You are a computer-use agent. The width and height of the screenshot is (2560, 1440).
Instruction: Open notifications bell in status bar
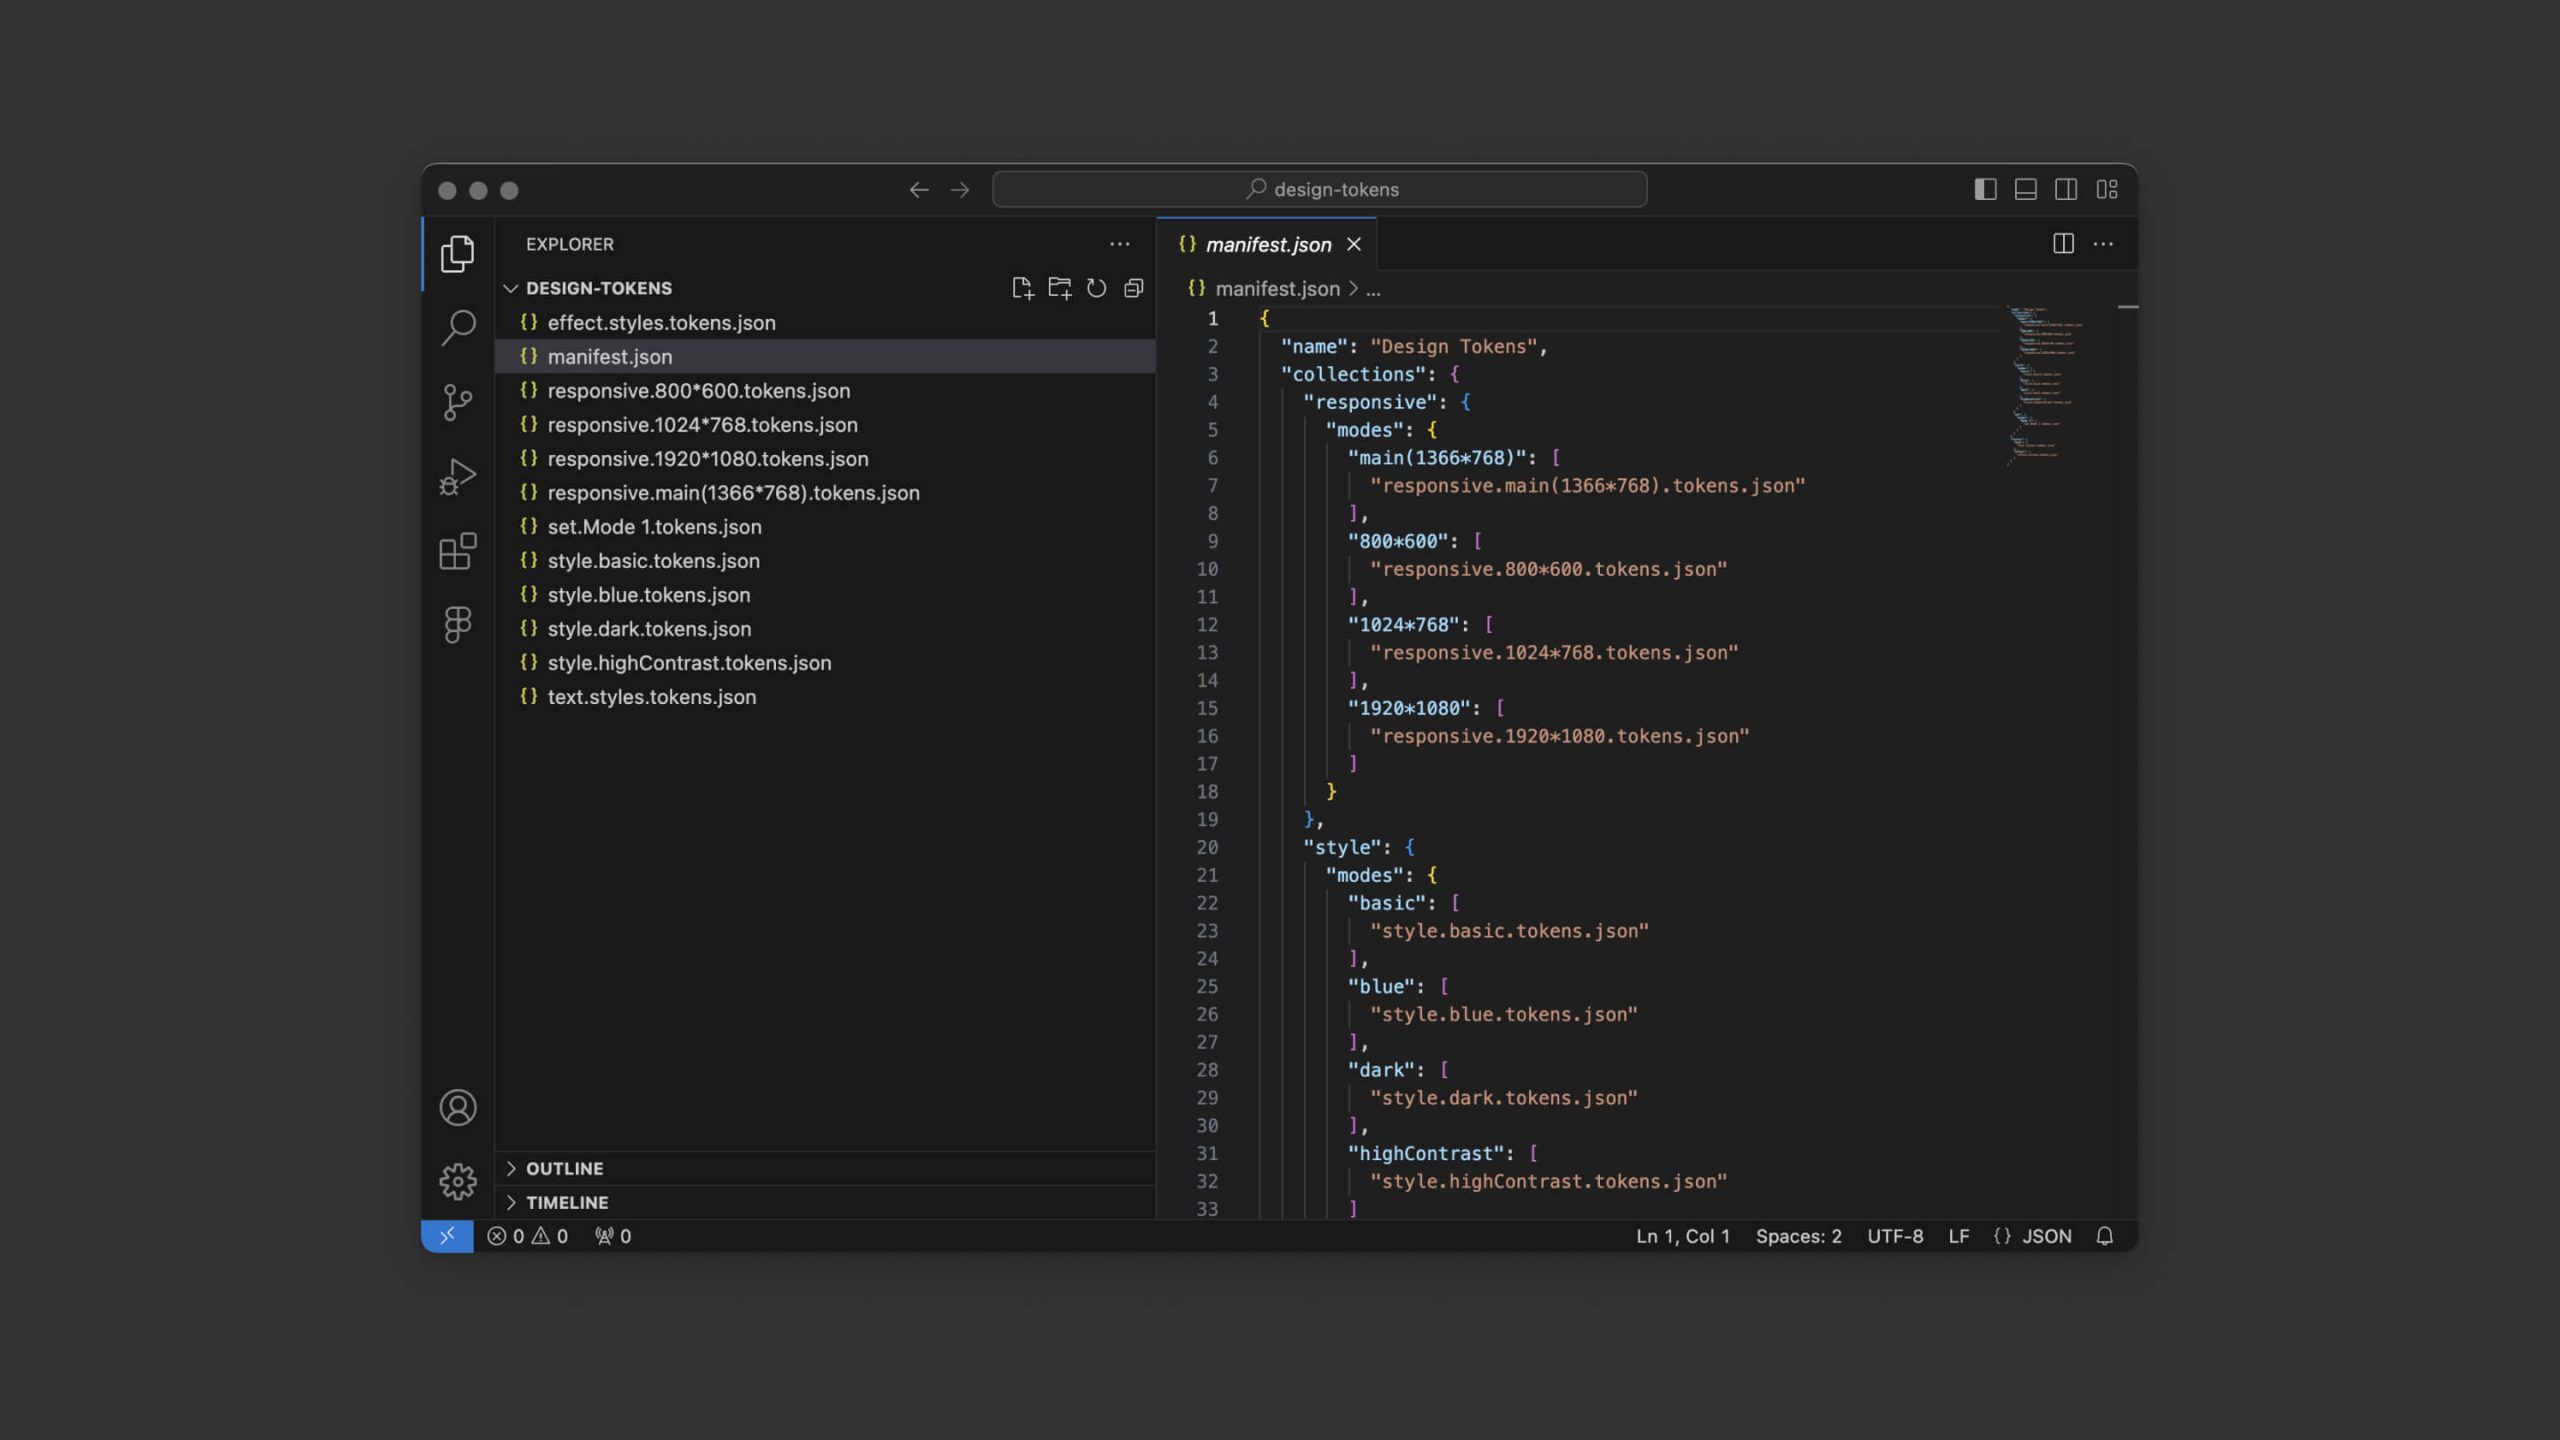(x=2104, y=1236)
